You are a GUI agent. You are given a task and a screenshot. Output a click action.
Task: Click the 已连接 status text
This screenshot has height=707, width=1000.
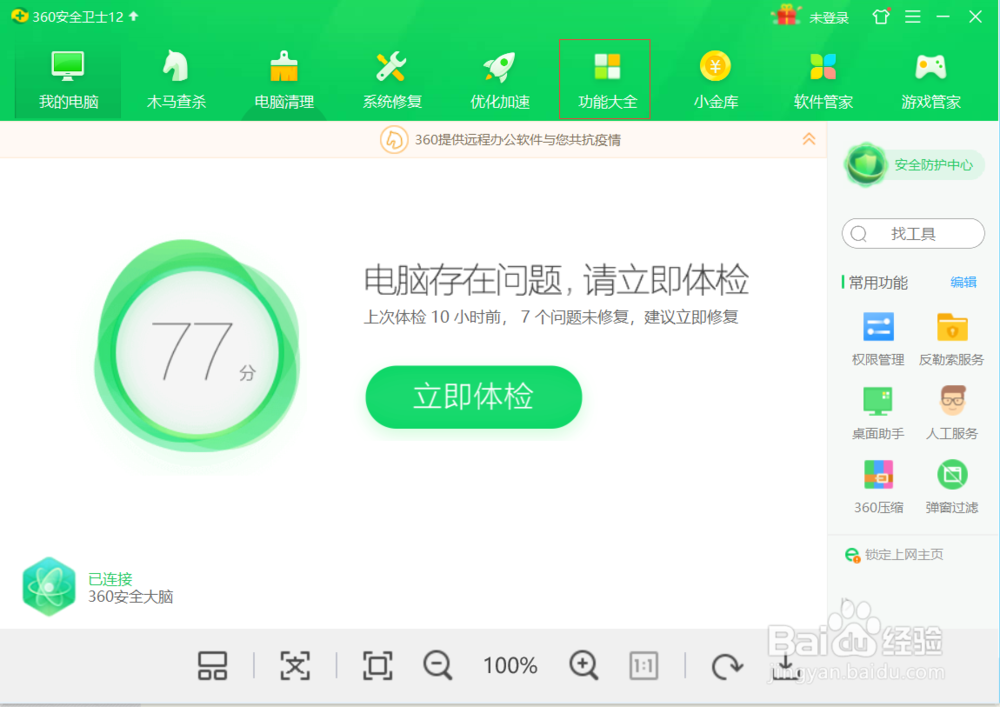(x=110, y=579)
